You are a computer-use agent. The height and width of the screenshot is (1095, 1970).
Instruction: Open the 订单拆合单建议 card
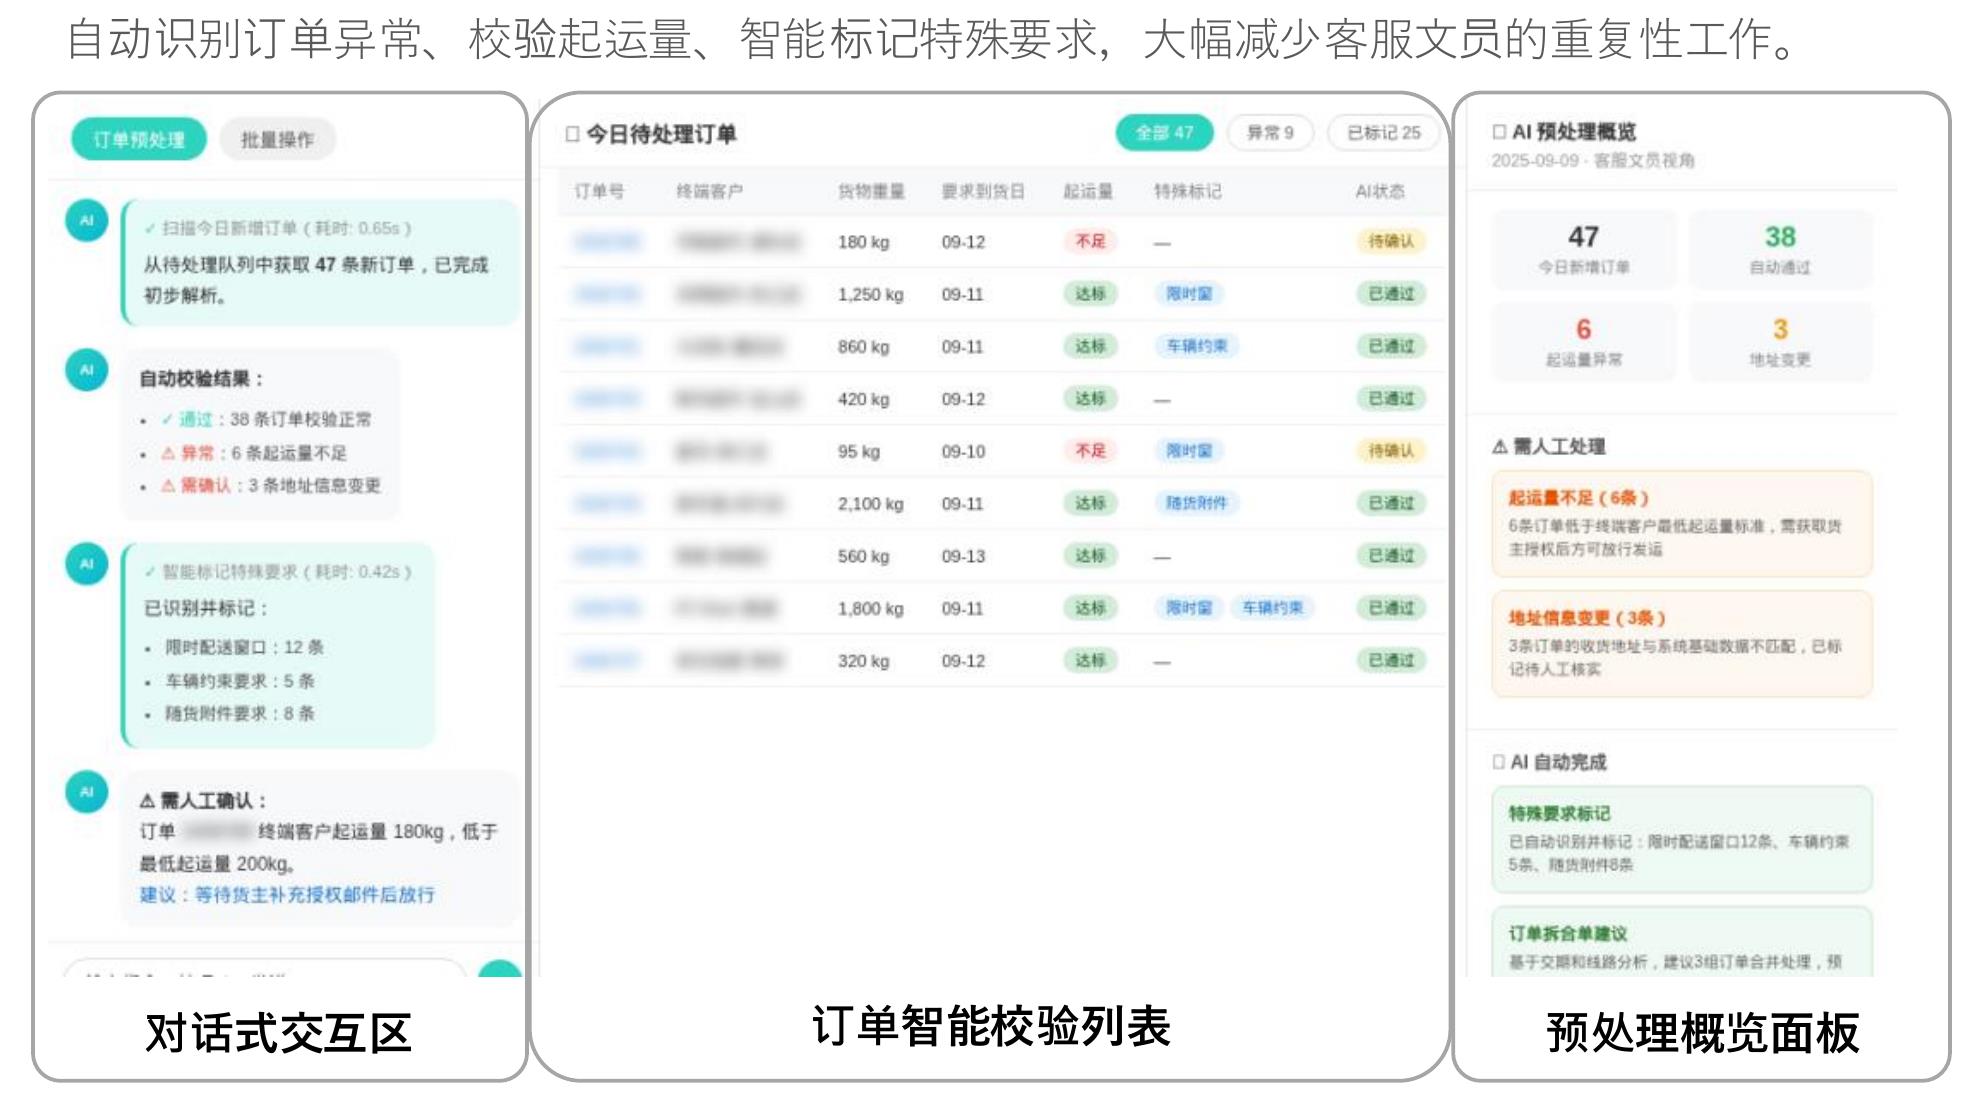pos(1682,942)
